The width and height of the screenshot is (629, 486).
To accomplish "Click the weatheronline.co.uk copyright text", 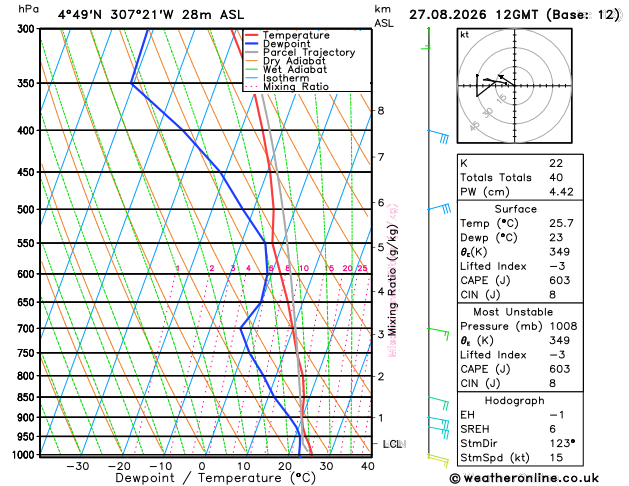I will tap(524, 478).
